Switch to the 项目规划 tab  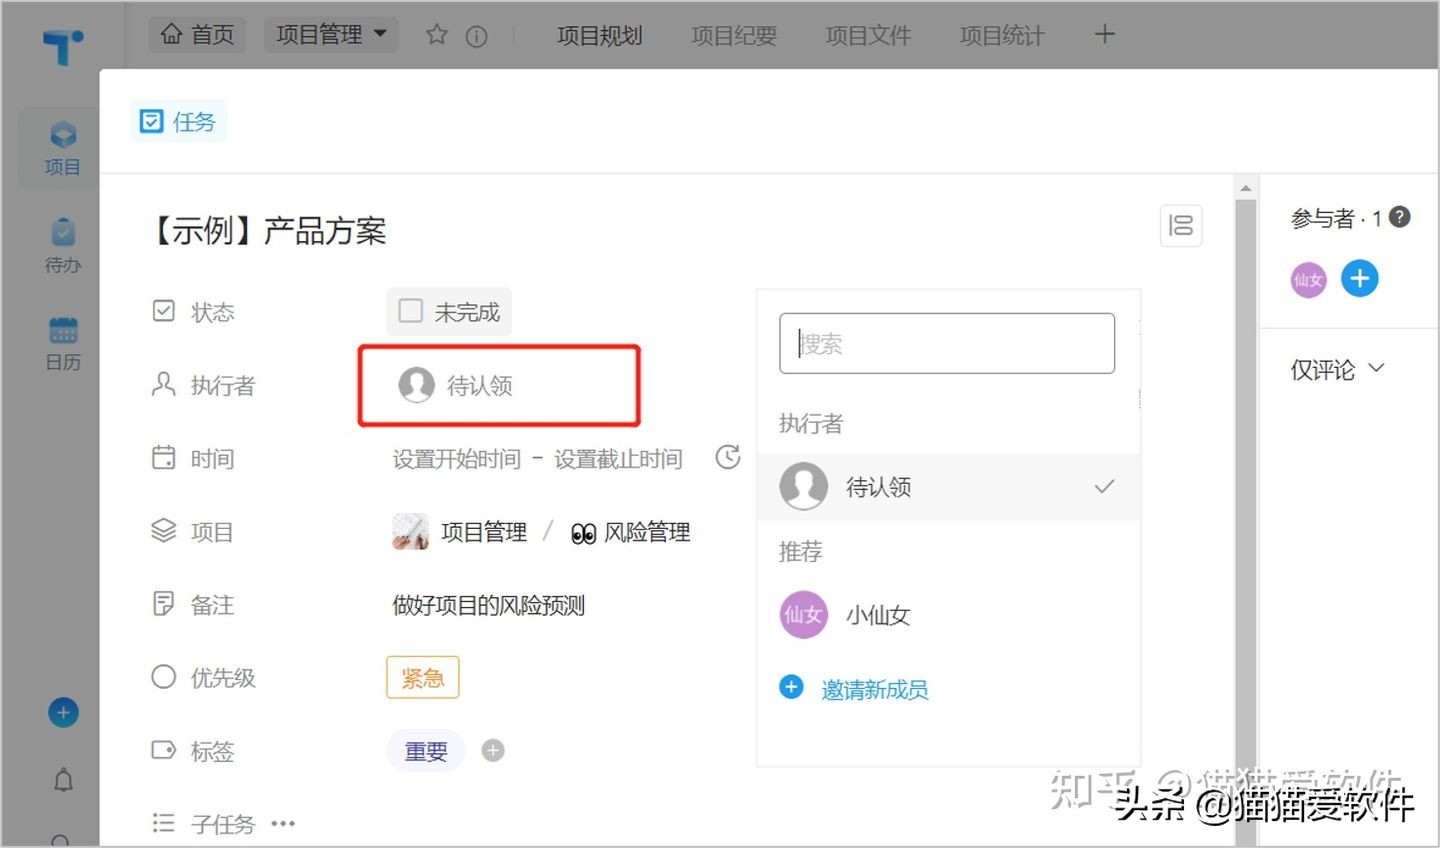click(x=599, y=33)
